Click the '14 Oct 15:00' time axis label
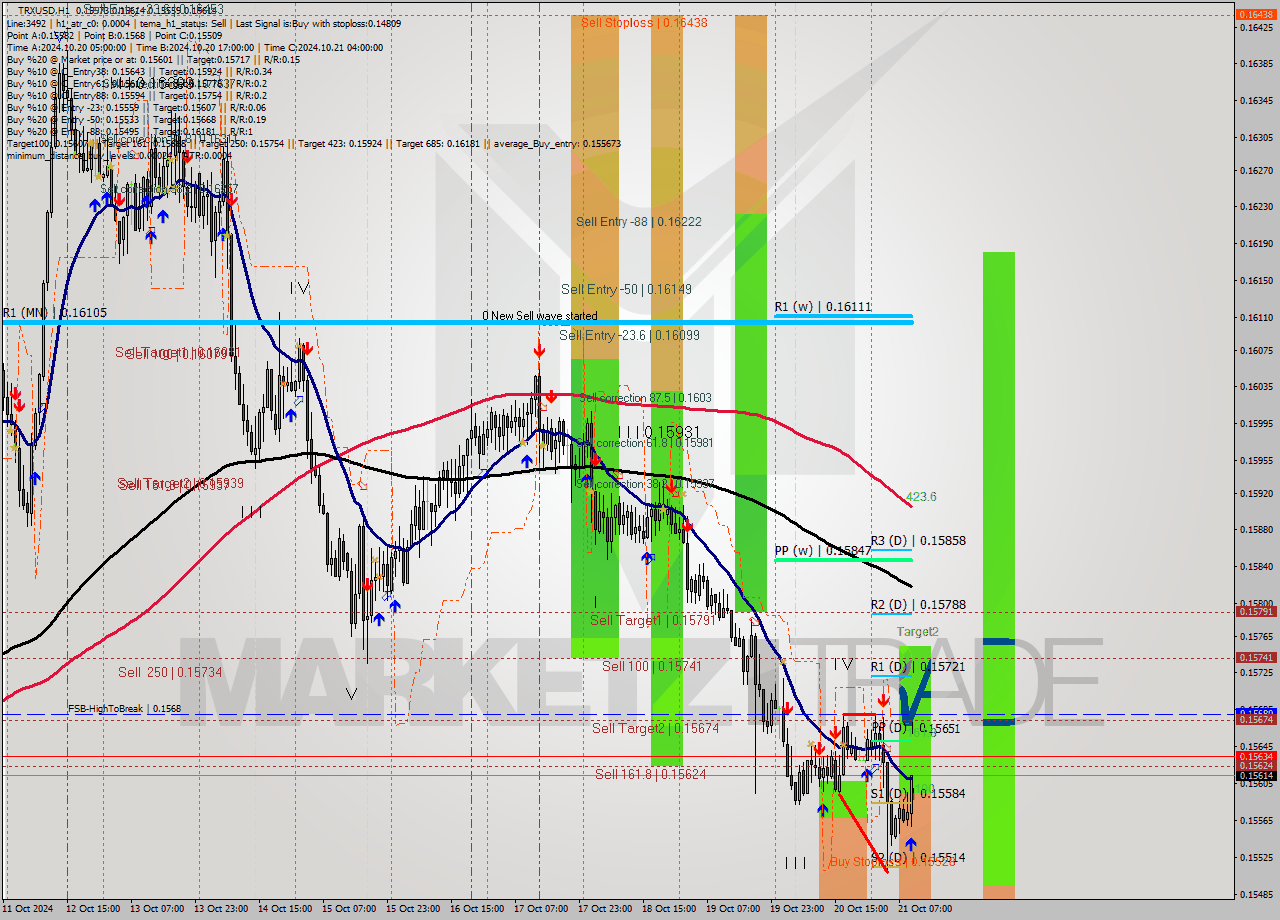This screenshot has width=1280, height=920. 285,909
